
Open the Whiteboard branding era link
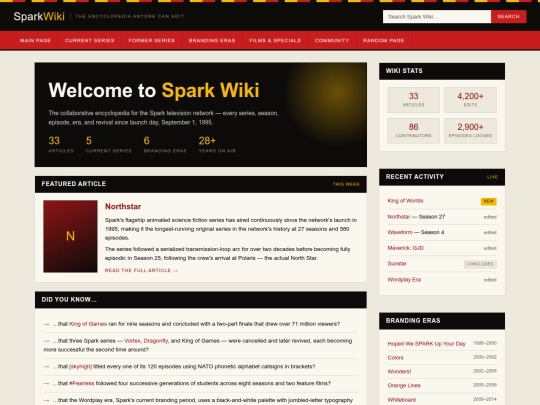(x=402, y=399)
